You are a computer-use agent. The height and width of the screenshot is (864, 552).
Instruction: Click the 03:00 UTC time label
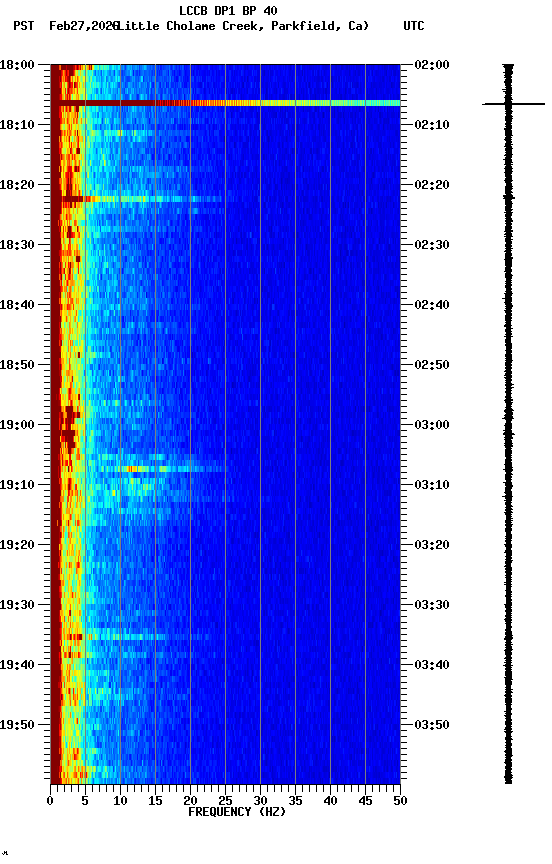(432, 425)
